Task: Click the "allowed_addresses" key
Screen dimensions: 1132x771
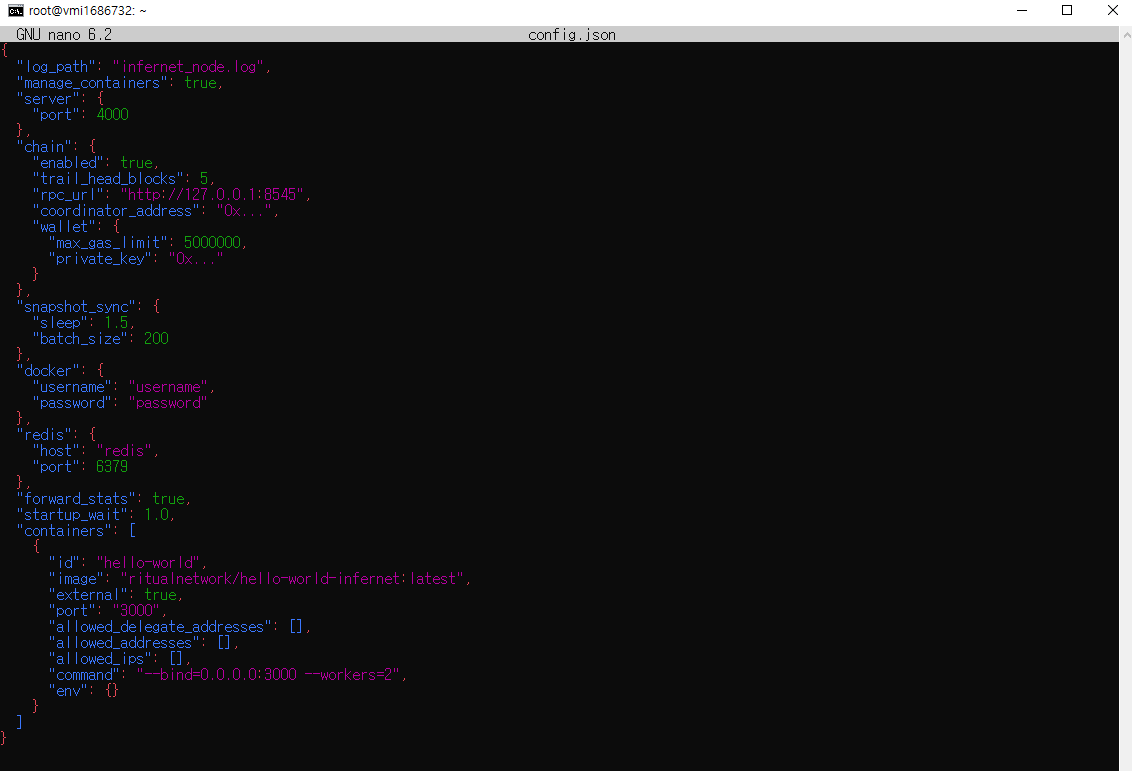Action: point(124,642)
